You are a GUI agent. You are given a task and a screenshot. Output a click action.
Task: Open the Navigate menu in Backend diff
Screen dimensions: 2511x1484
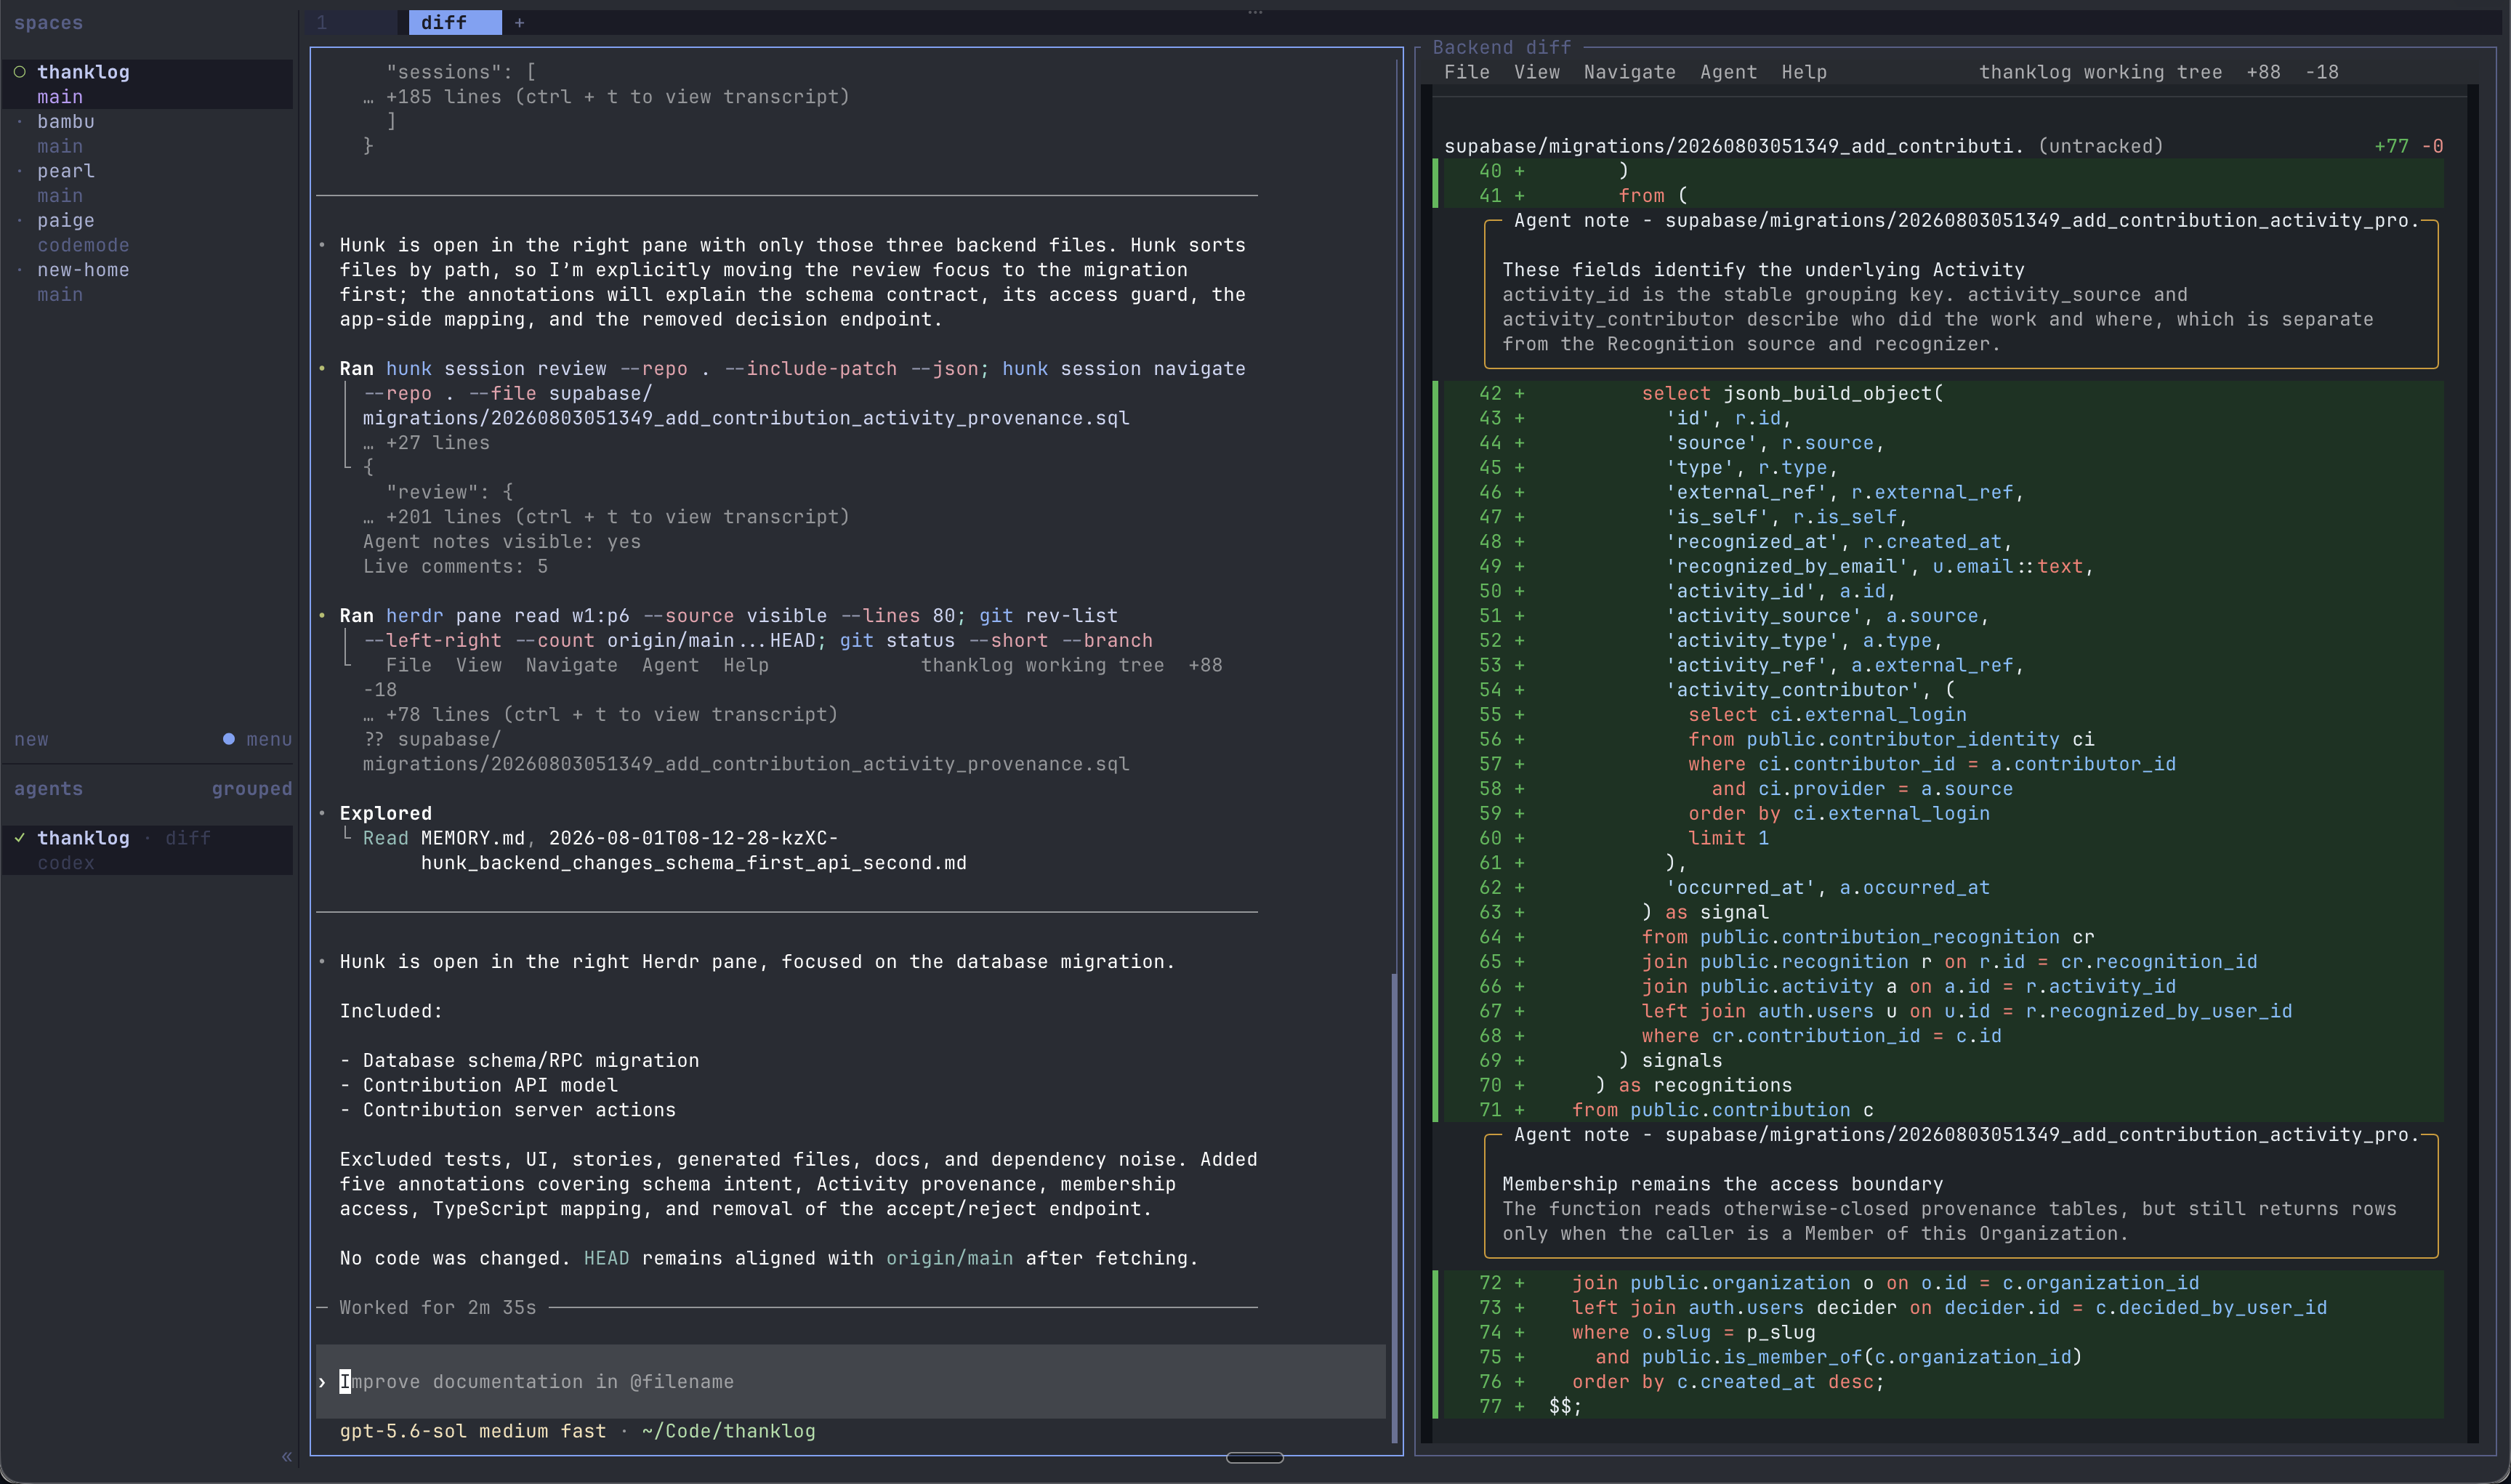tap(1629, 72)
